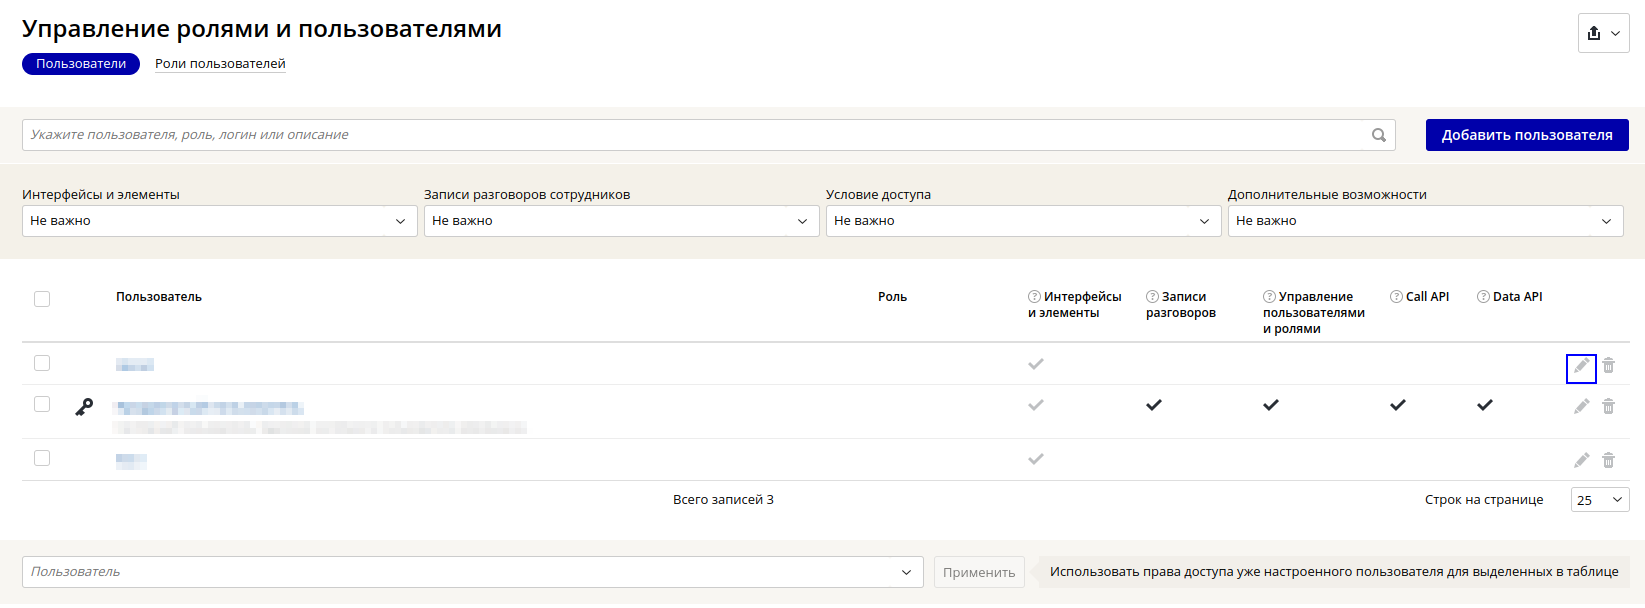Click the Добавить пользователя button
The width and height of the screenshot is (1645, 608).
click(x=1526, y=135)
